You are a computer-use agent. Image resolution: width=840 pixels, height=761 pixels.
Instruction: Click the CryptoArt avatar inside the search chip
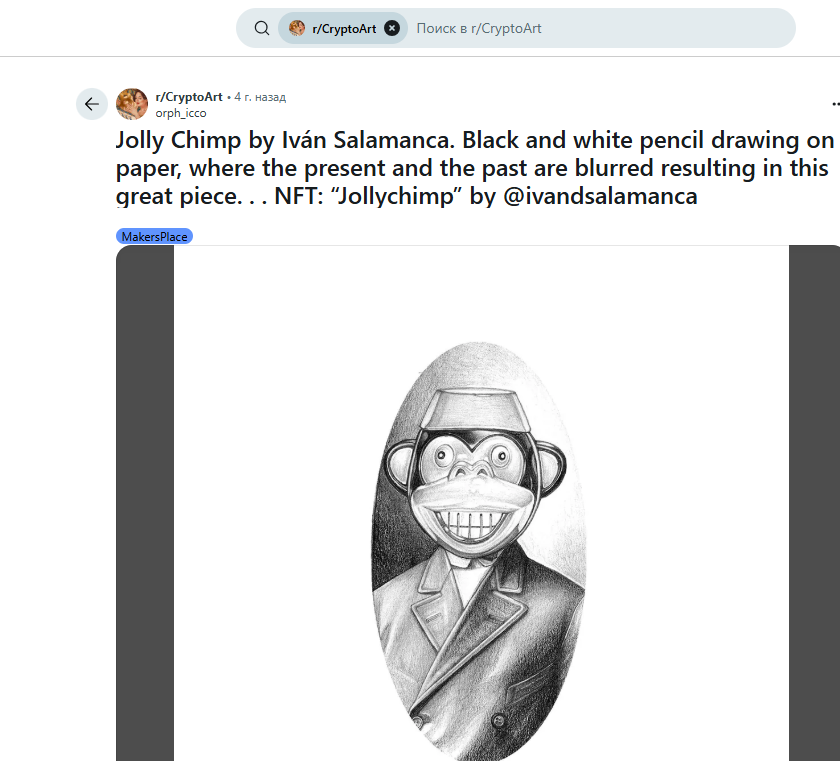point(297,28)
